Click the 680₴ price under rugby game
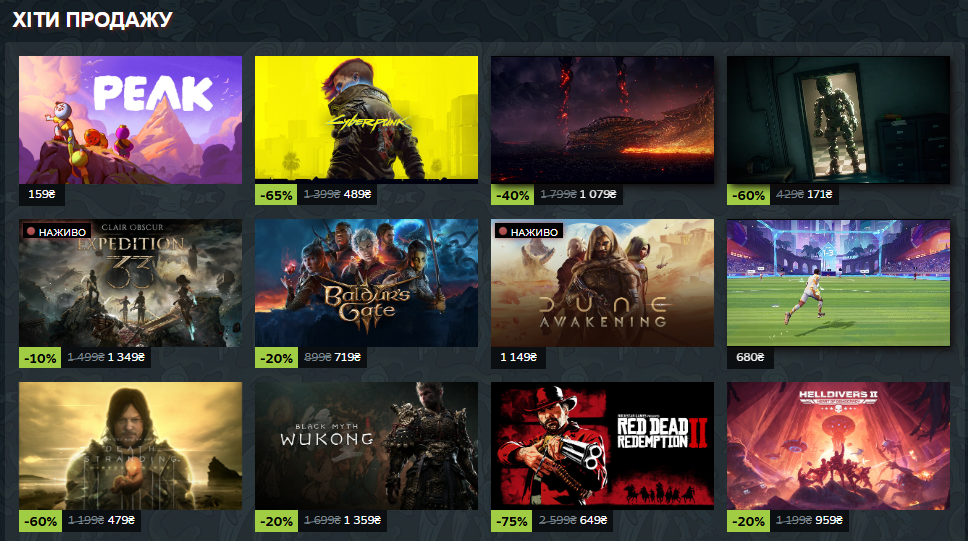The height and width of the screenshot is (541, 968). tap(750, 357)
